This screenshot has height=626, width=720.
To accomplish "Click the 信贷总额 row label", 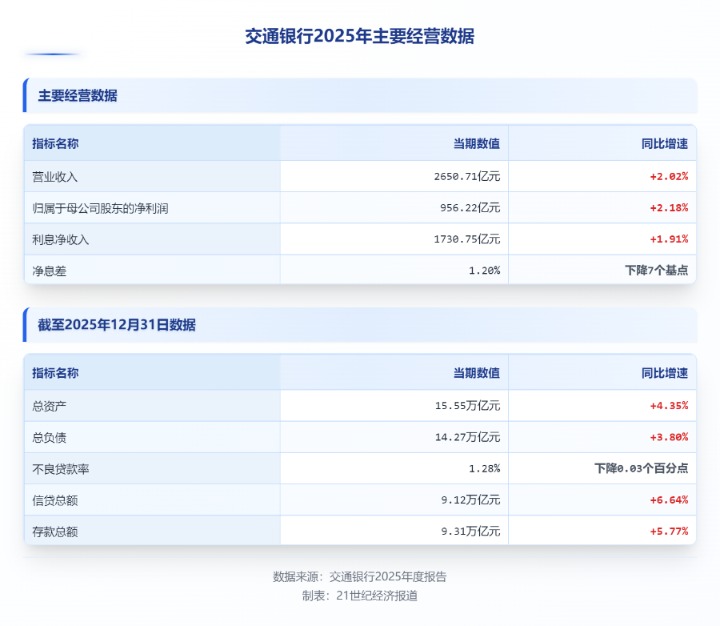I will point(55,500).
